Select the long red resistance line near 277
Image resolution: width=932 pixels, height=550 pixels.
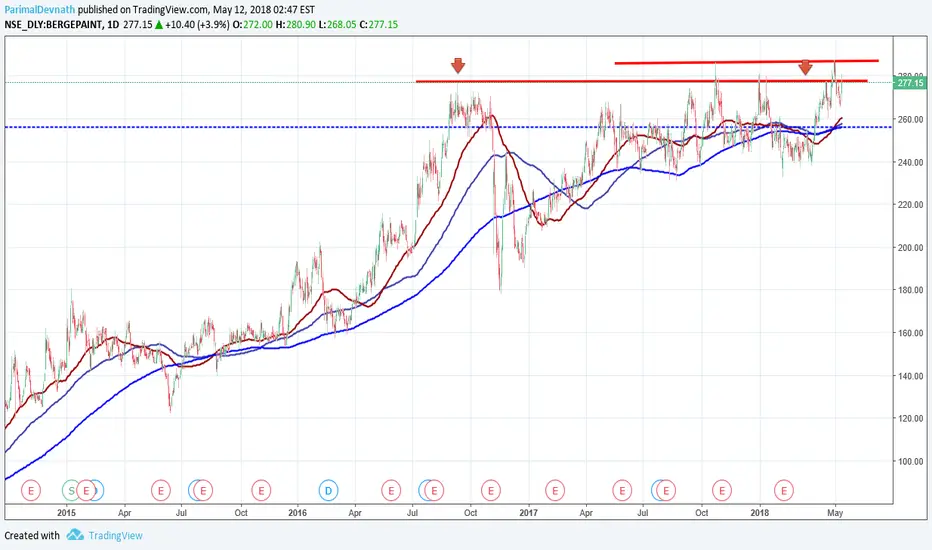tap(642, 81)
